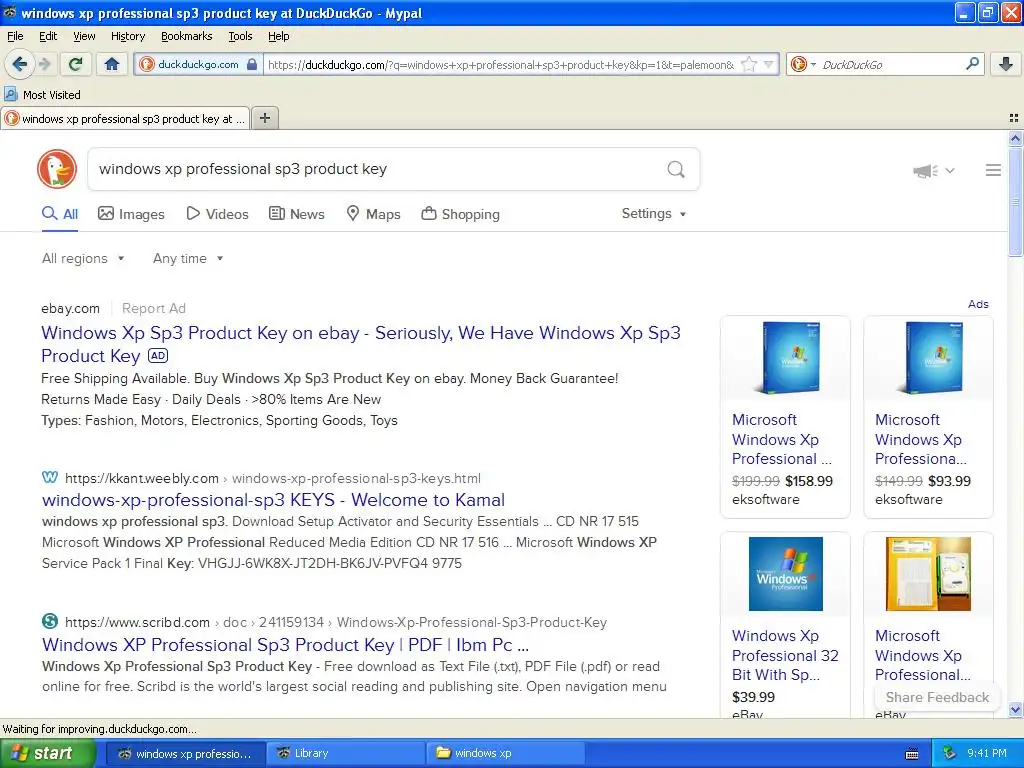This screenshot has height=768, width=1024.
Task: Click the tab groups grid icon
Action: [x=1014, y=118]
